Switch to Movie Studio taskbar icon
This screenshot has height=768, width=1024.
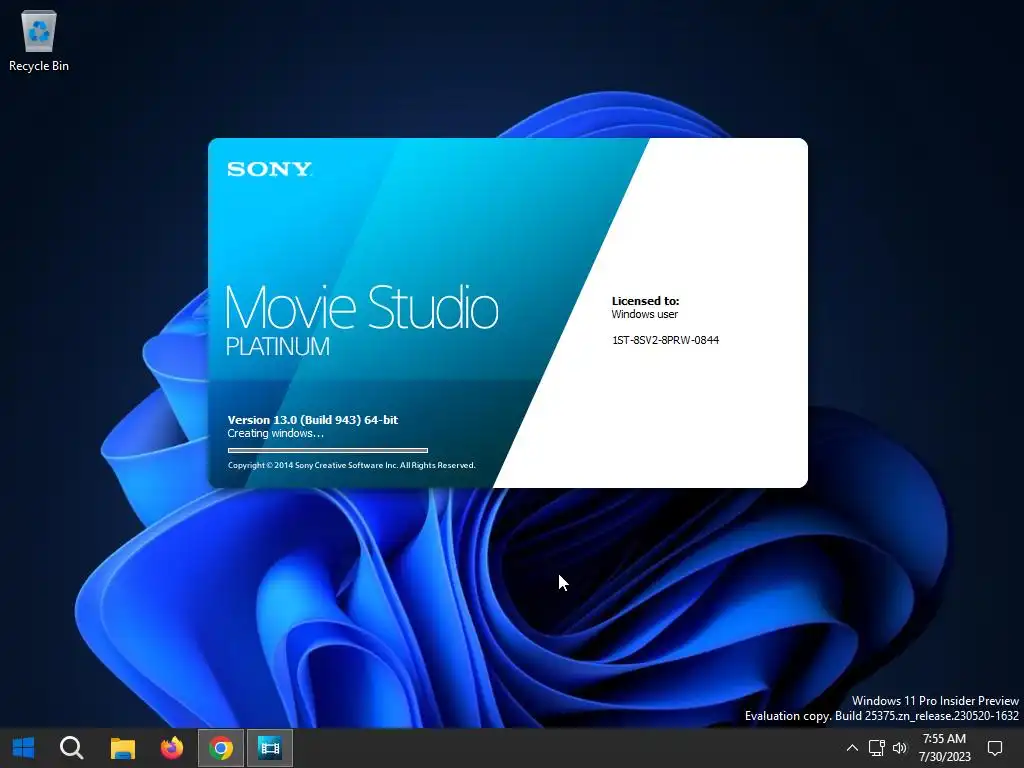tap(270, 748)
